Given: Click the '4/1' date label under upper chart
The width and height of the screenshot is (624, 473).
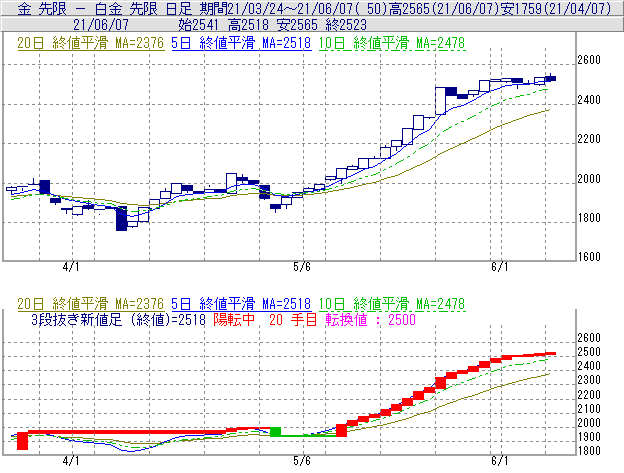Looking at the screenshot, I should 71,267.
